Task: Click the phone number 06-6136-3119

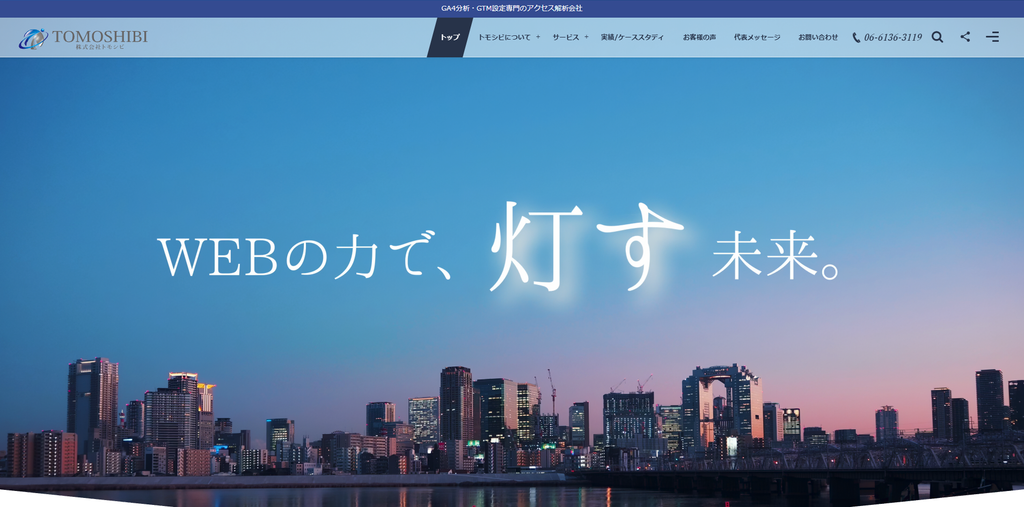Action: [893, 38]
